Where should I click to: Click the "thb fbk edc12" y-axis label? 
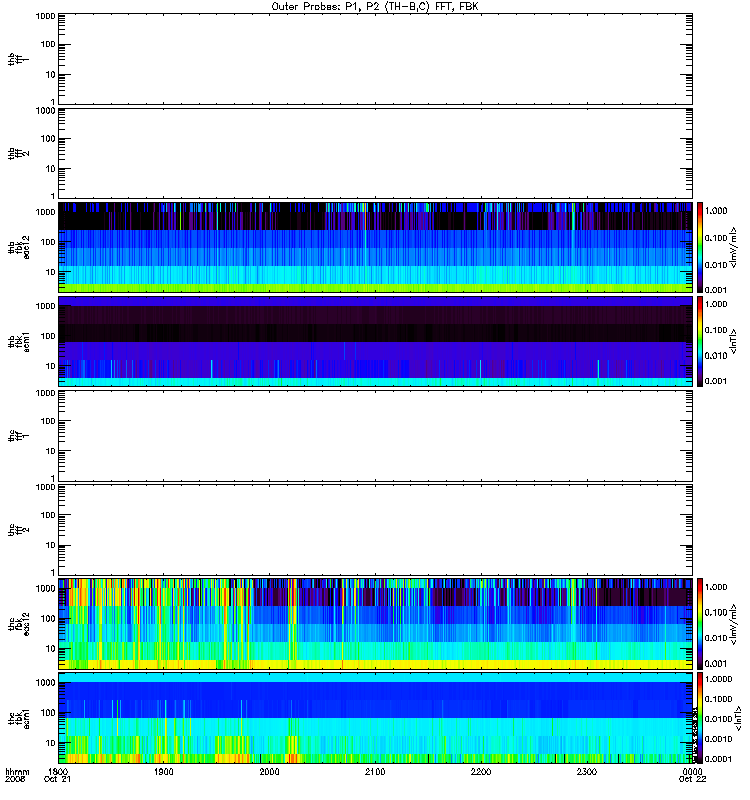point(19,247)
